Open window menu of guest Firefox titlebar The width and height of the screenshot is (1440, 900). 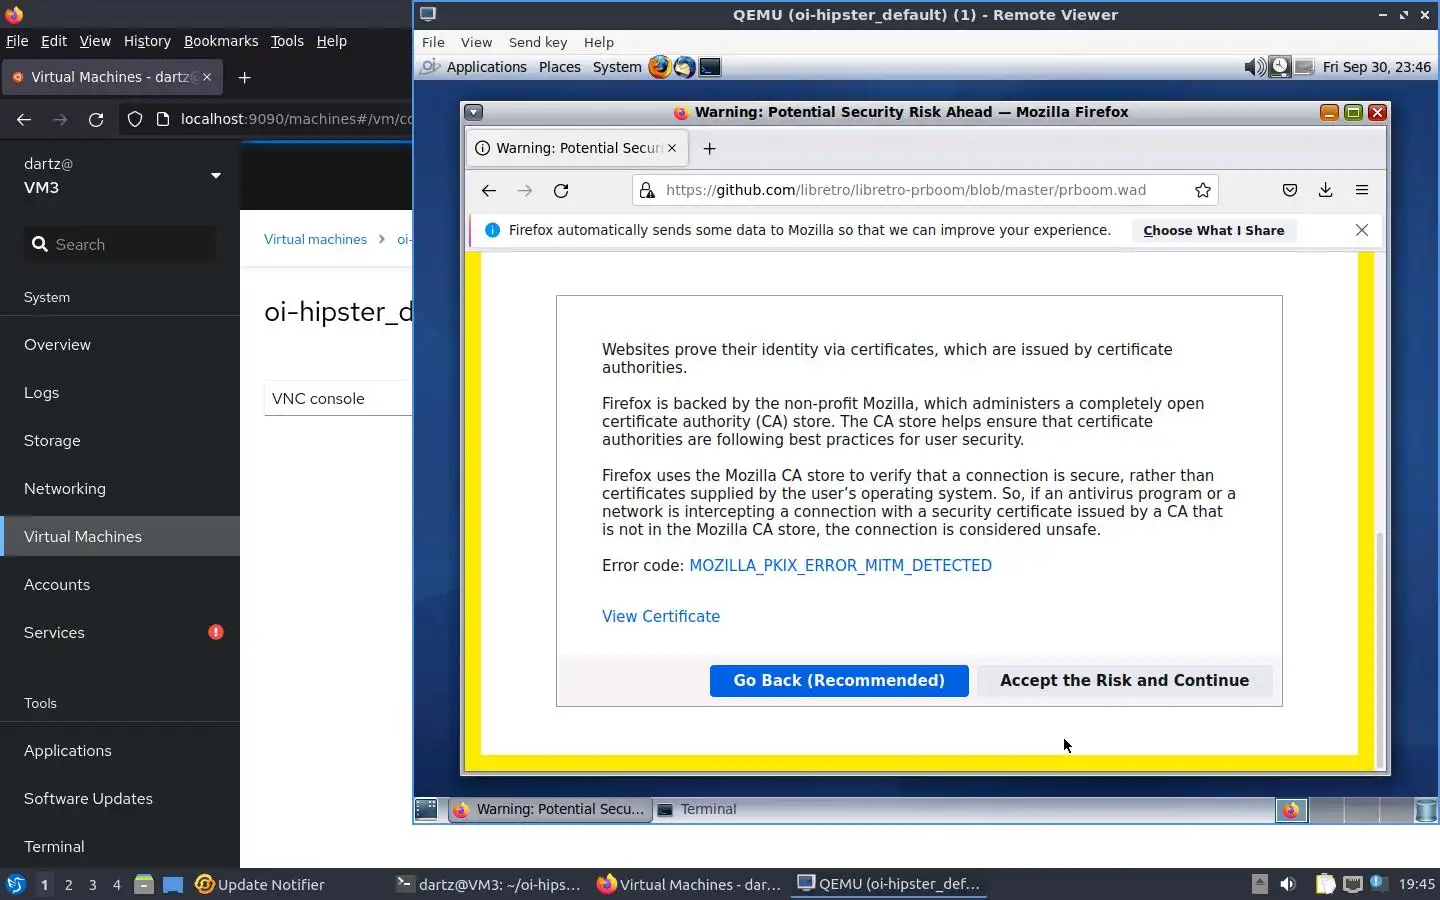tap(474, 112)
